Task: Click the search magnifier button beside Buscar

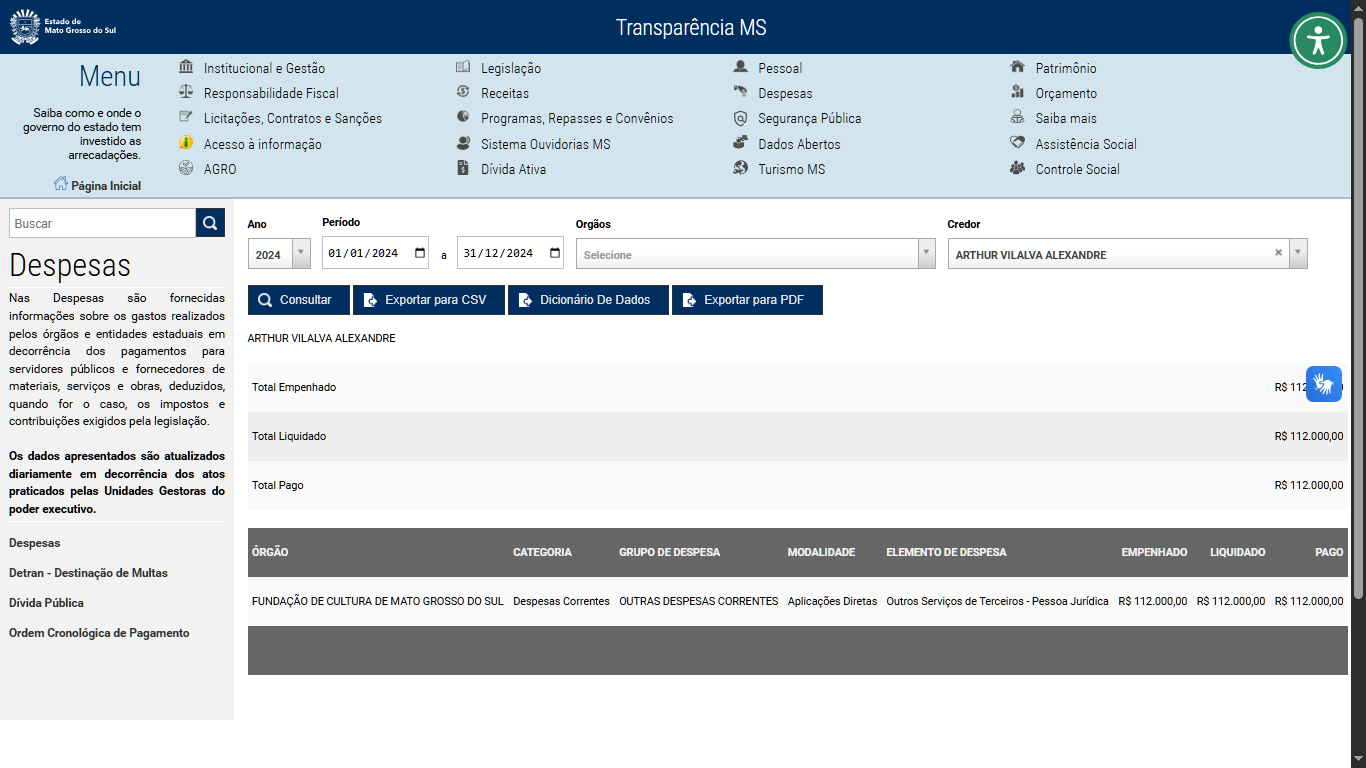Action: [x=210, y=223]
